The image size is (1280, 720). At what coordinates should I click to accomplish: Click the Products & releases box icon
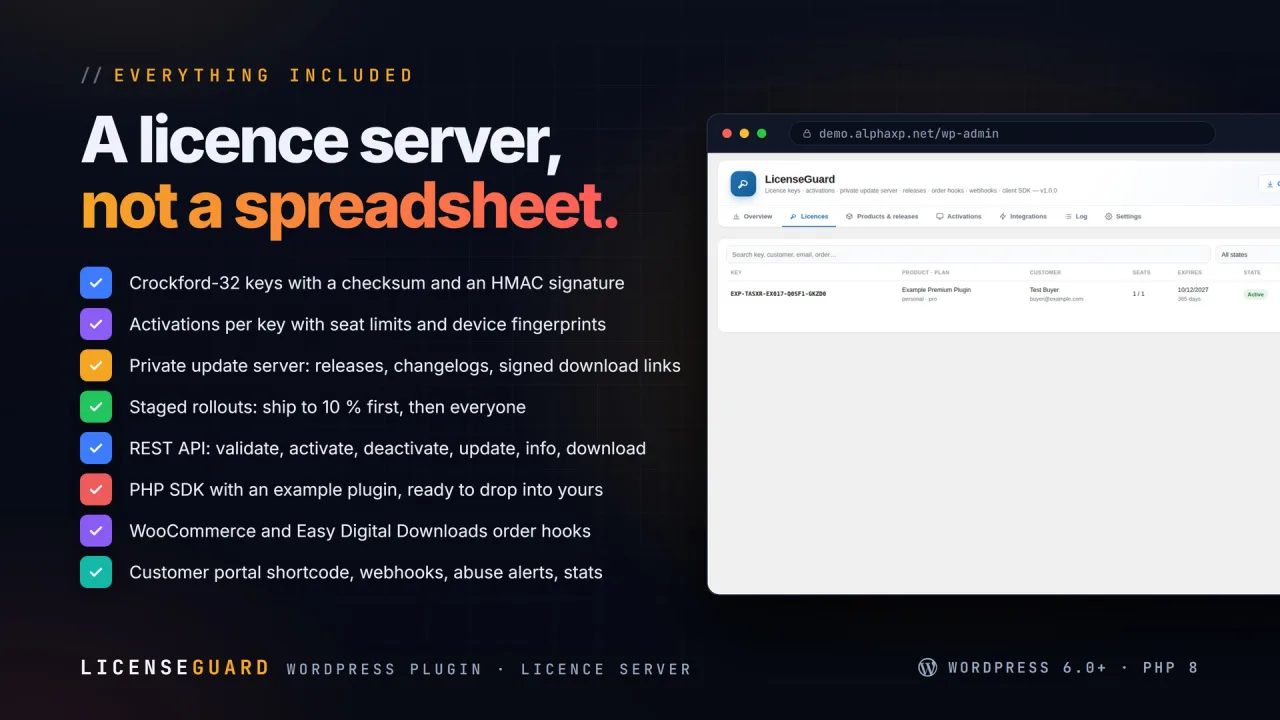849,216
